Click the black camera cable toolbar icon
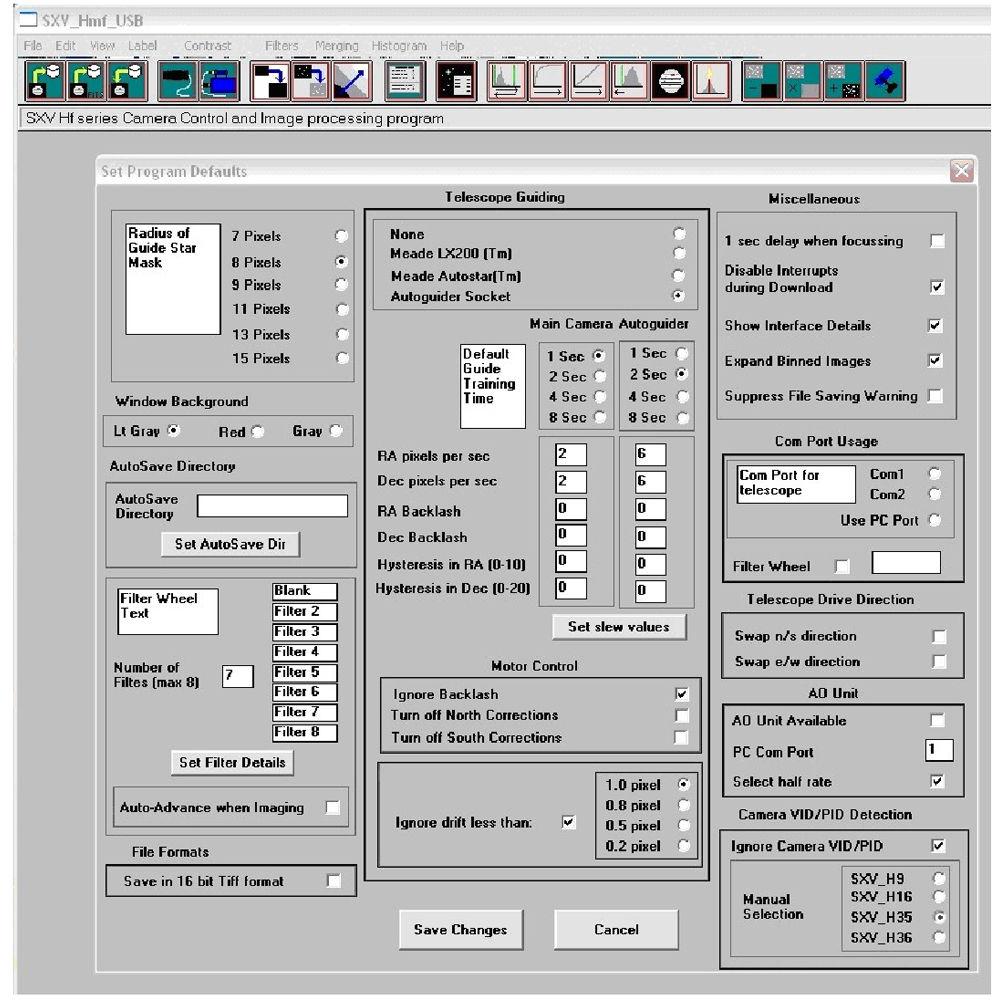Screen dimensions: 1000x1000 pyautogui.click(x=178, y=82)
